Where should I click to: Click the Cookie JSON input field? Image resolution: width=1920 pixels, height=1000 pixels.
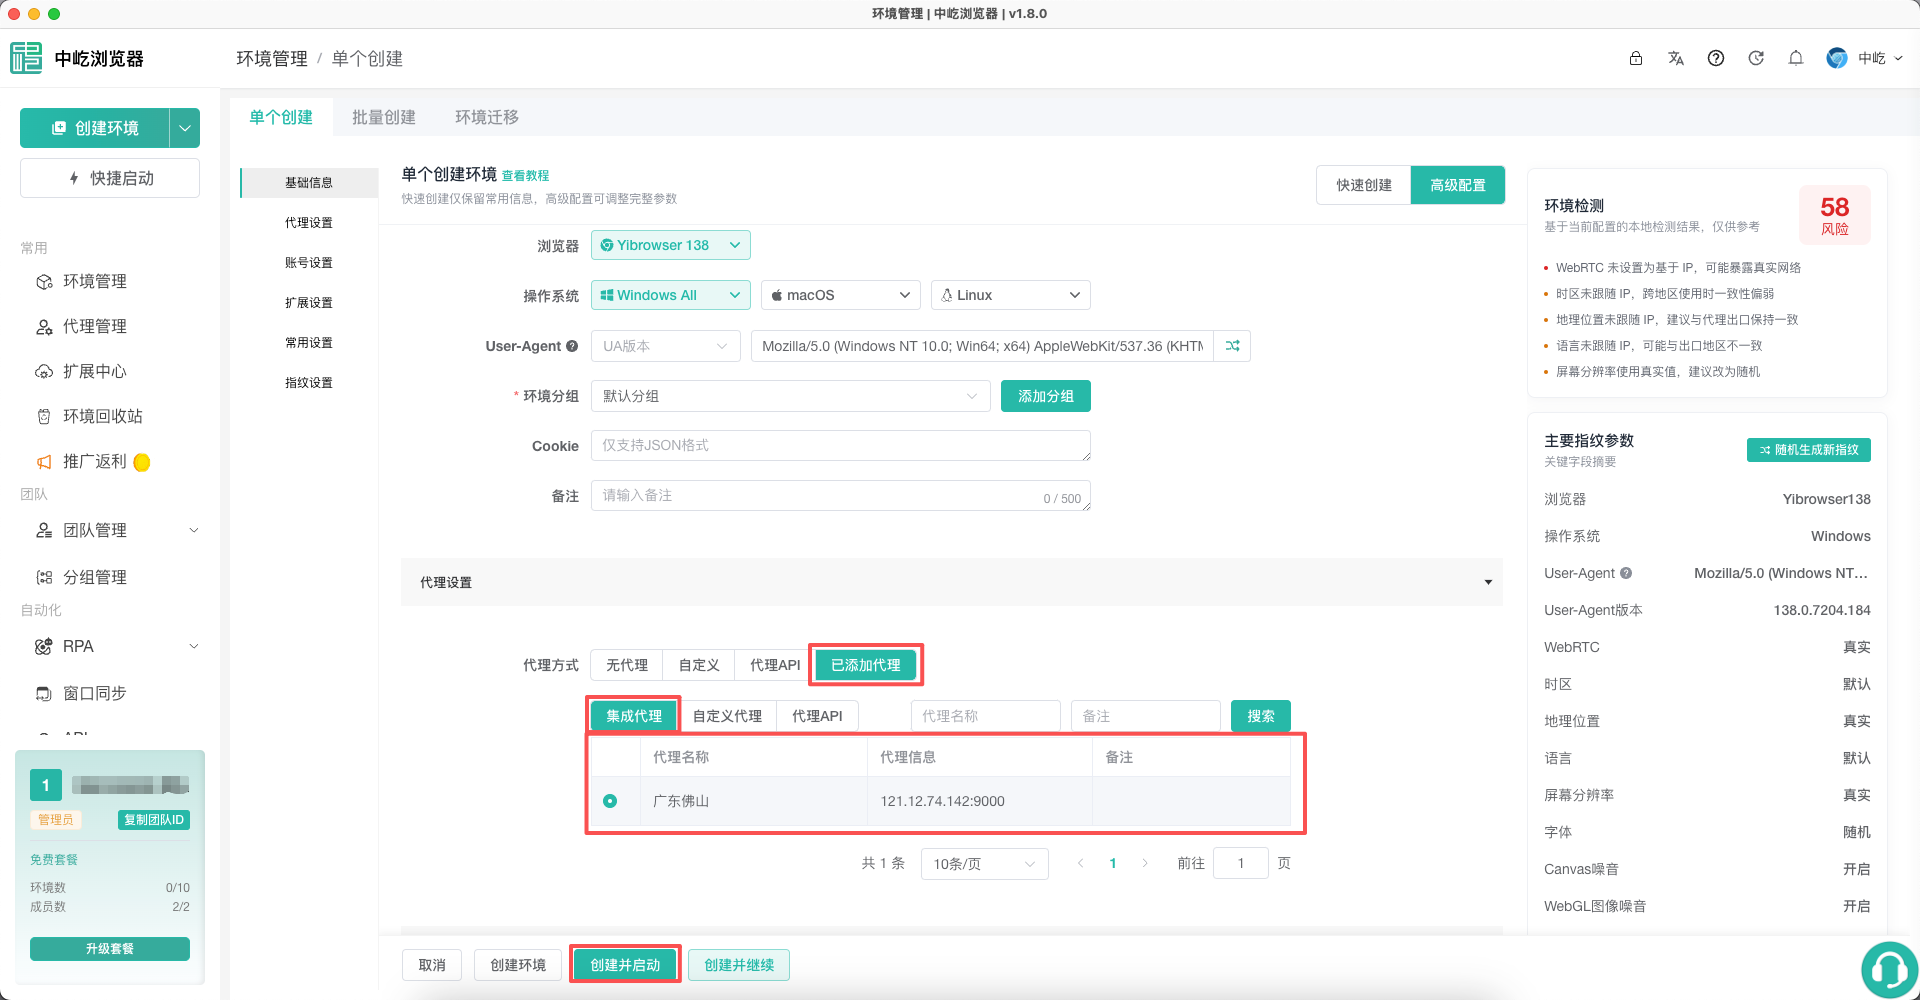click(841, 446)
